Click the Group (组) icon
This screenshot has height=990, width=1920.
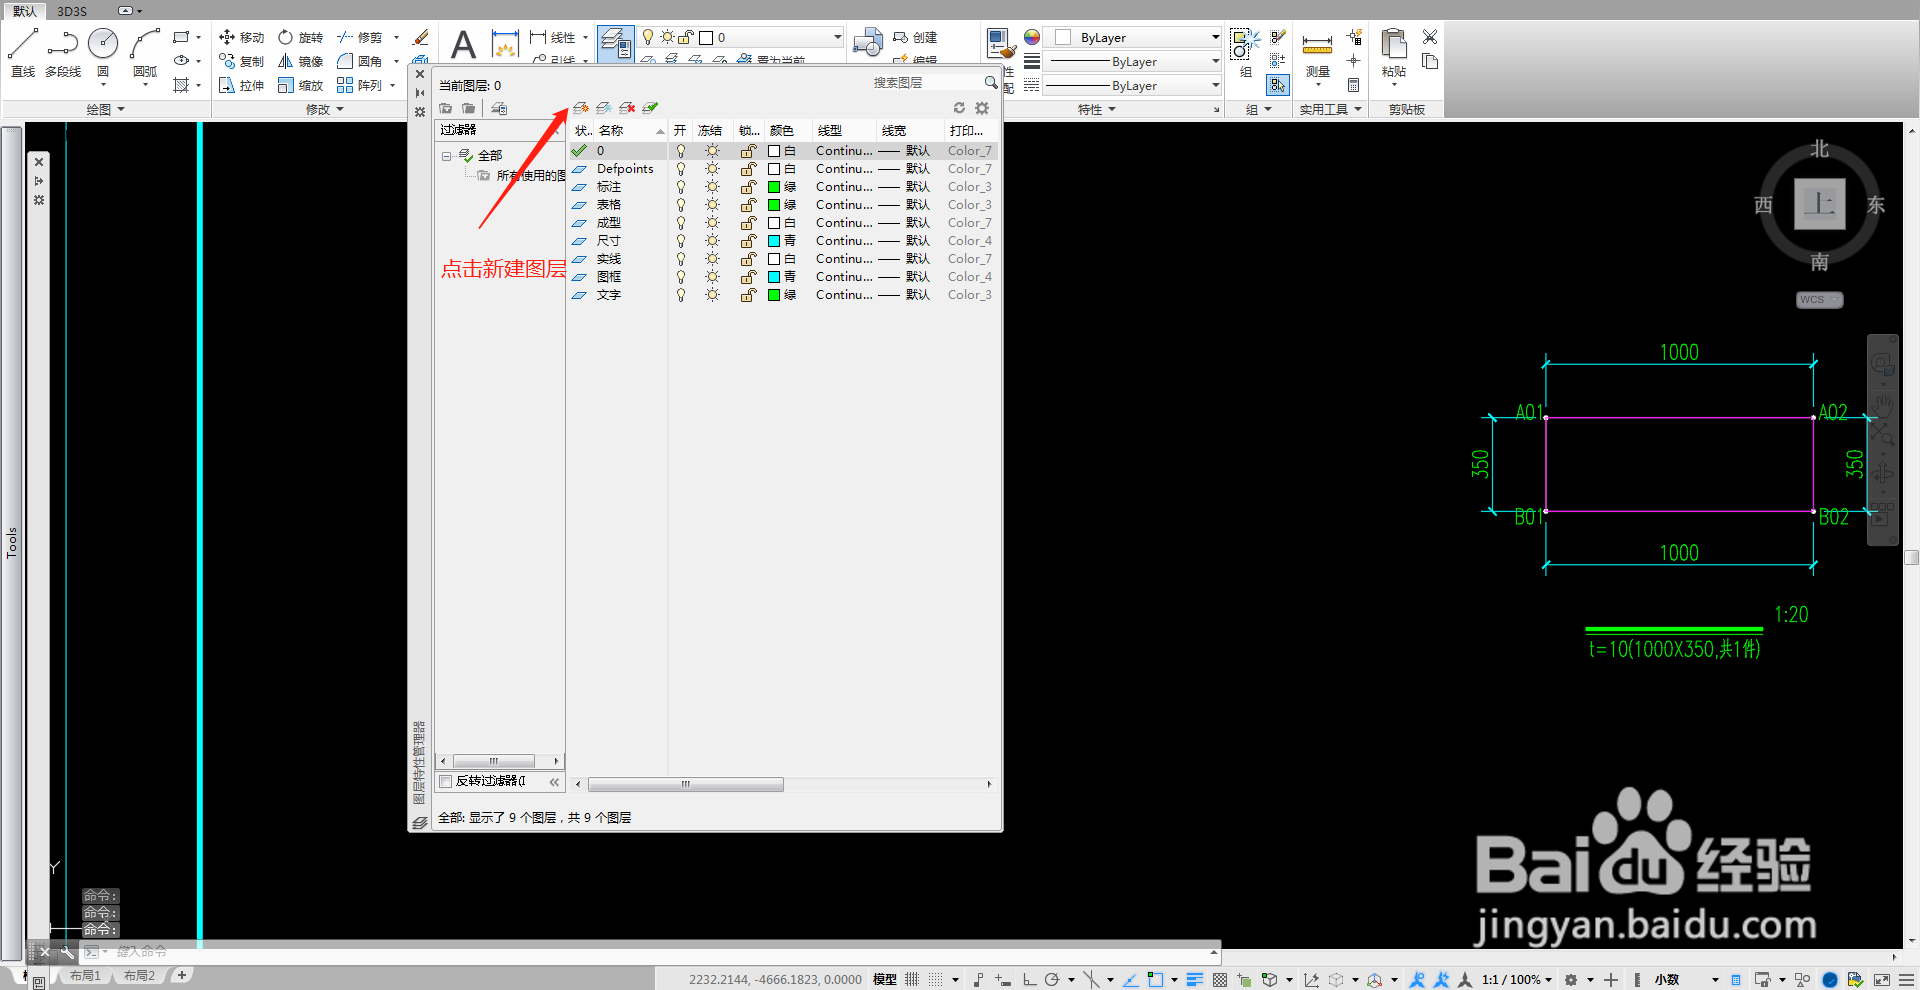(x=1245, y=46)
